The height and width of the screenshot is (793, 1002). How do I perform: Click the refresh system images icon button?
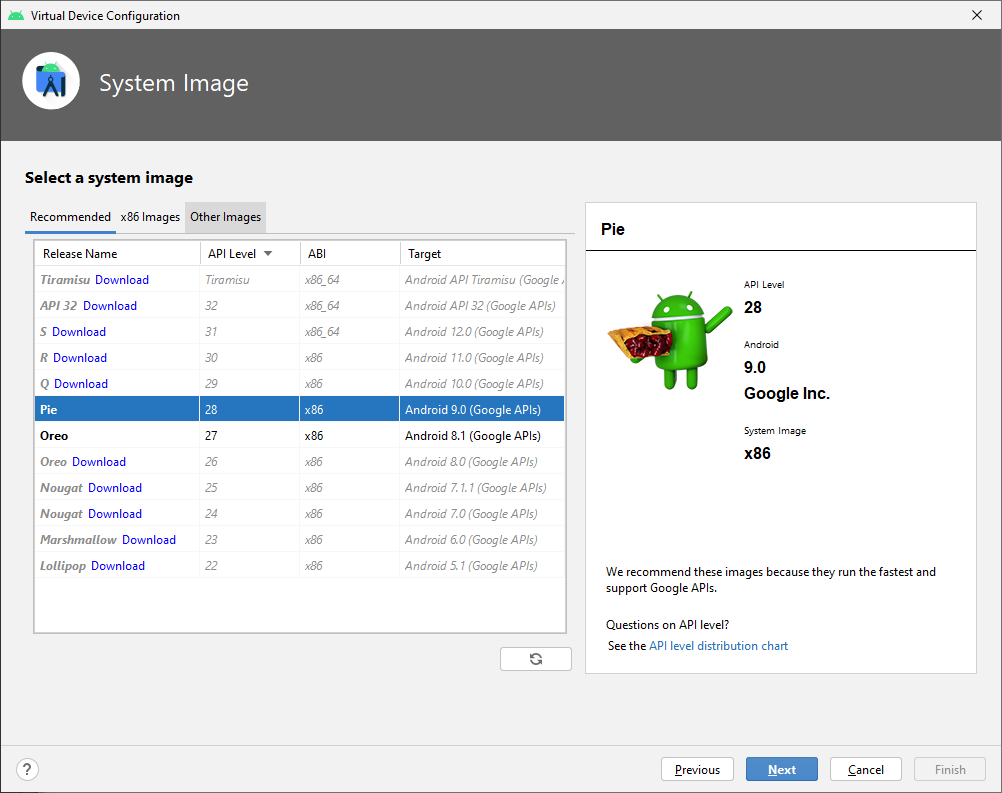pos(536,658)
